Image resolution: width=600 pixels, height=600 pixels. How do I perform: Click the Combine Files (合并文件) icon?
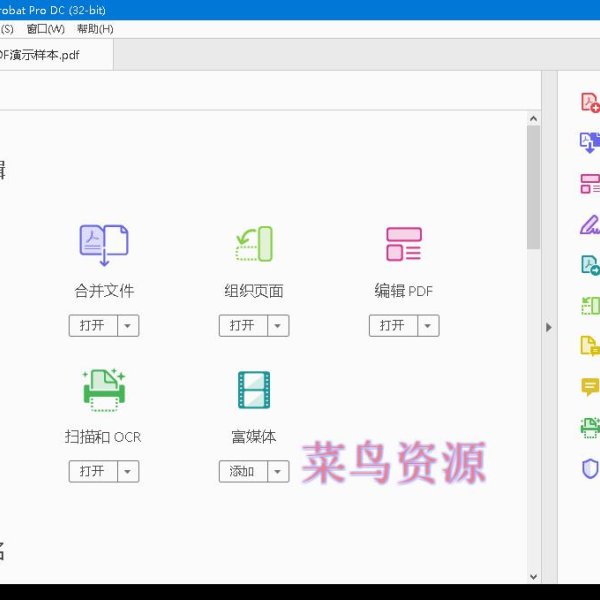tap(104, 245)
